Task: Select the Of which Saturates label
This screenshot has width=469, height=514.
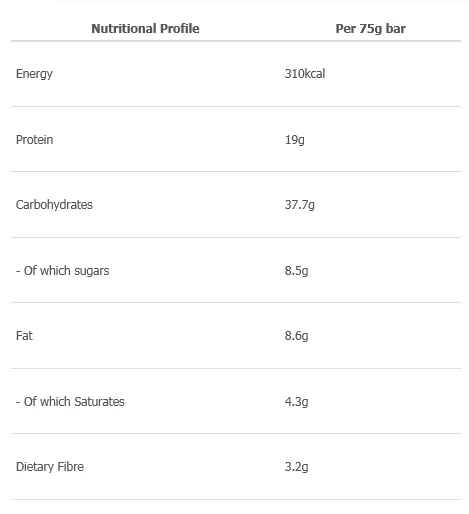Action: 70,402
